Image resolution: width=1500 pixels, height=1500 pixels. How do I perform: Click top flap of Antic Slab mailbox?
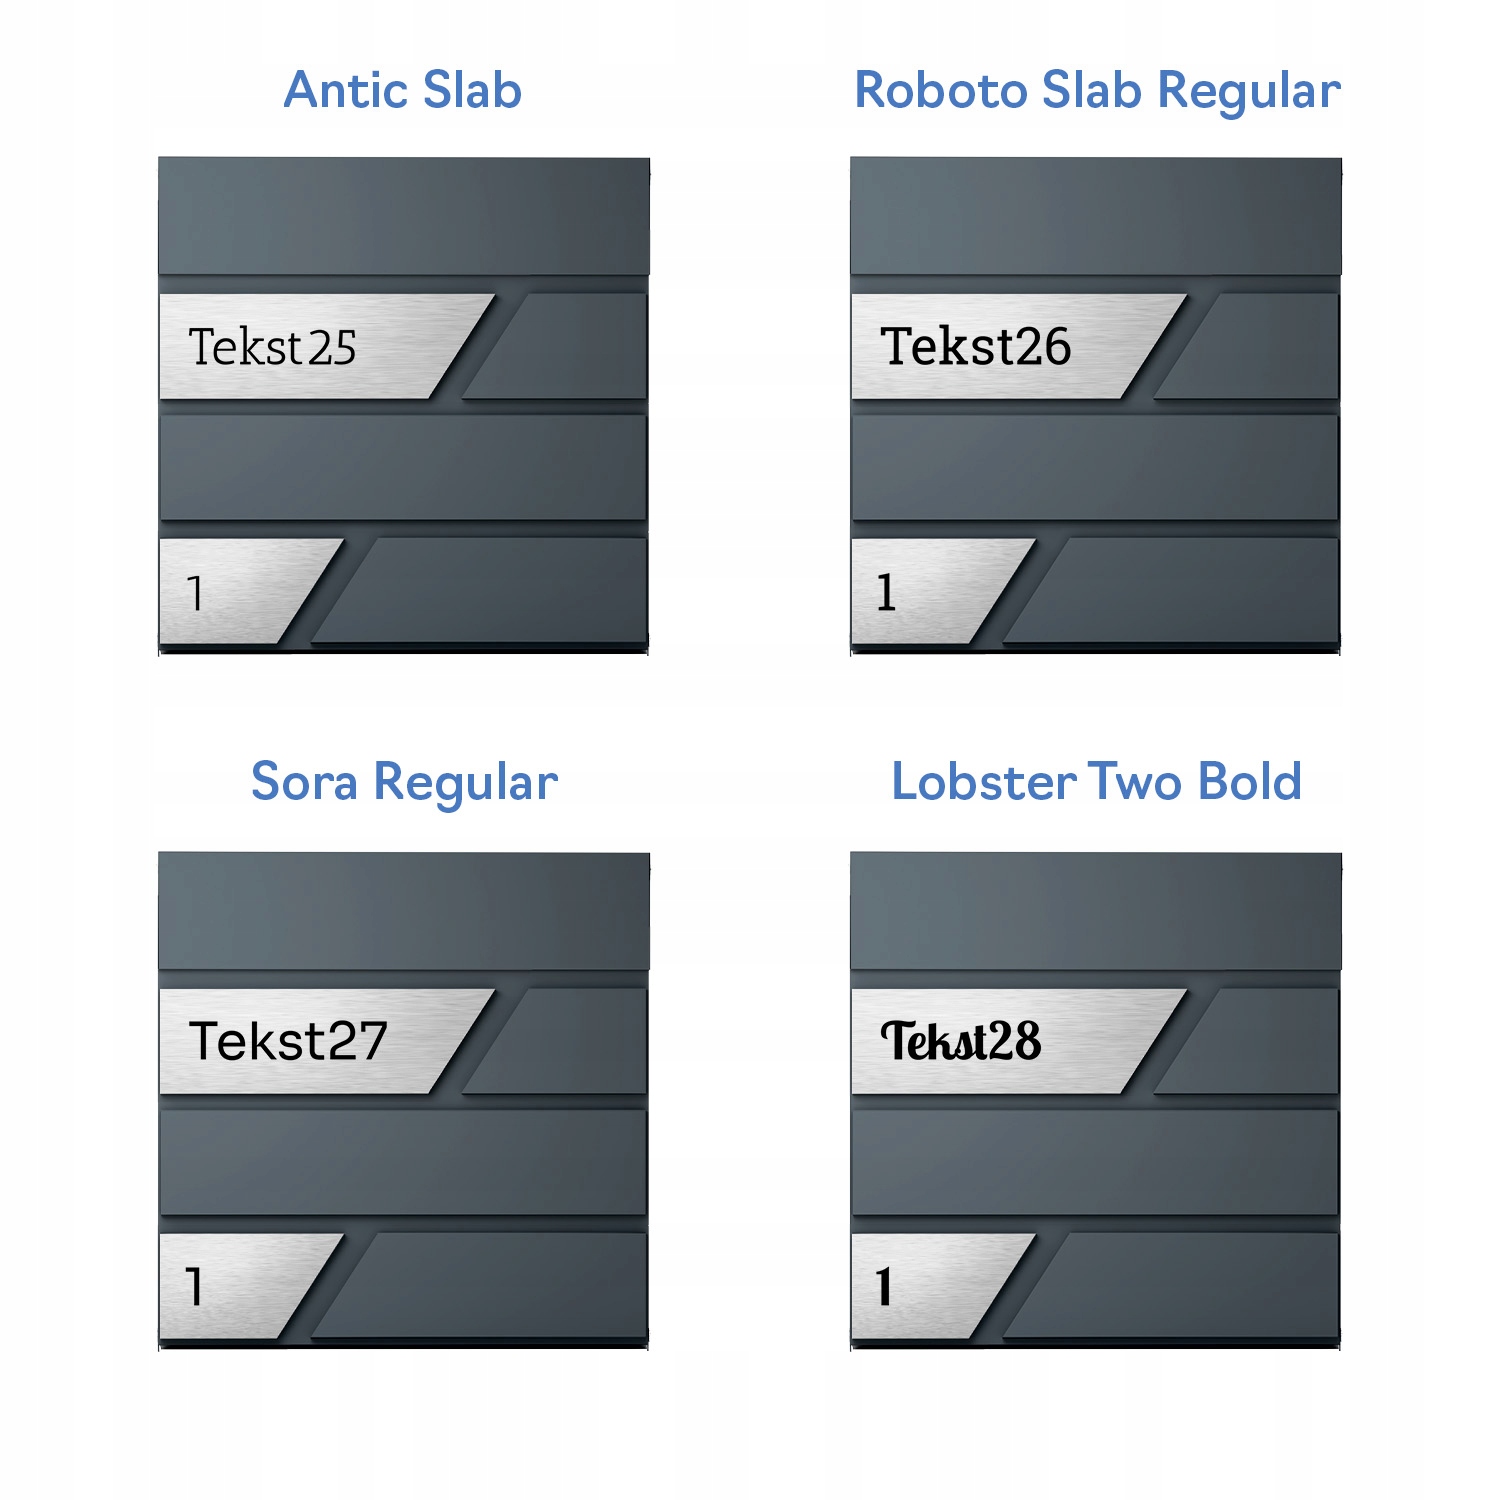pyautogui.click(x=404, y=215)
